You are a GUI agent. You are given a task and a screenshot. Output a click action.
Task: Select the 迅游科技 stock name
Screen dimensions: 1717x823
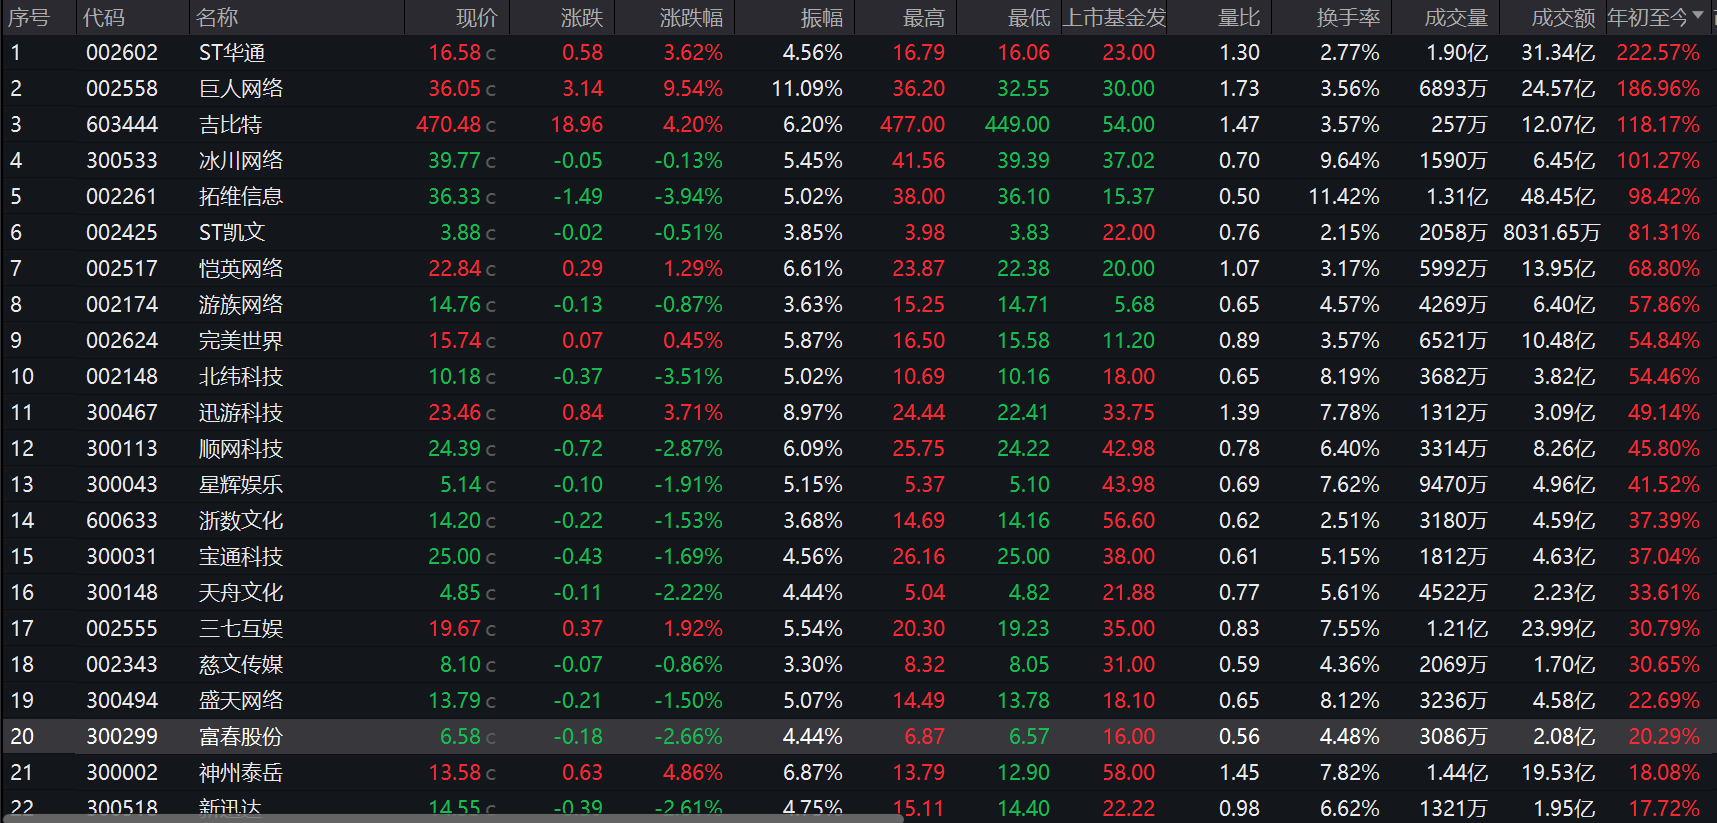tap(241, 412)
